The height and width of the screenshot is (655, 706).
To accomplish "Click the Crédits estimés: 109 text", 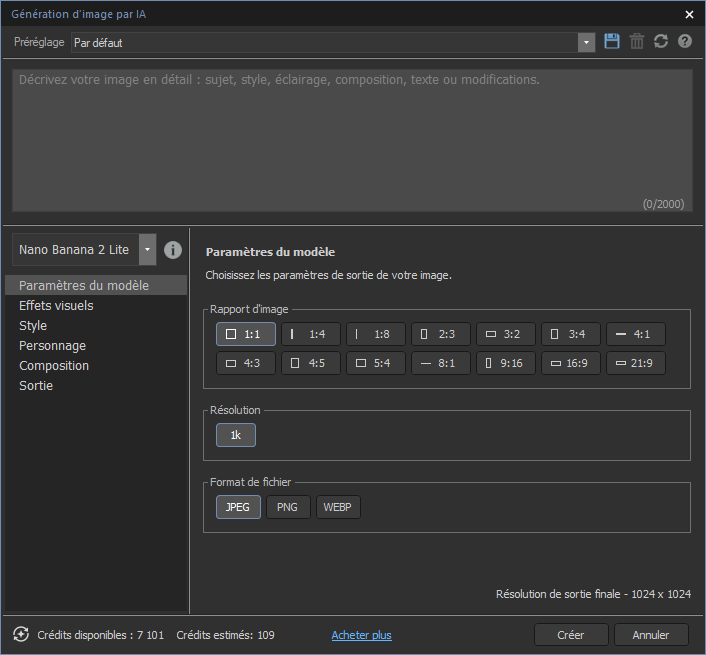I will (x=225, y=635).
